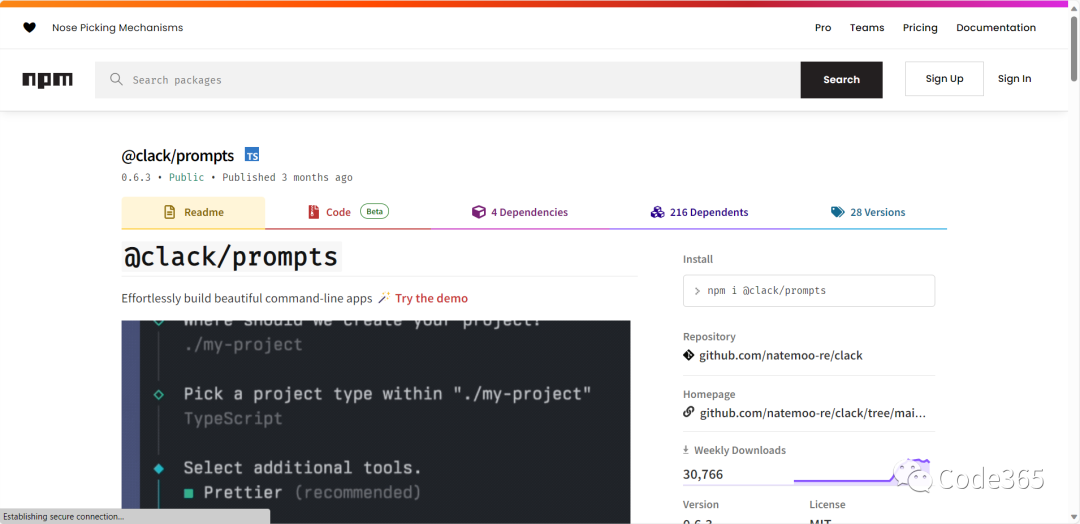Click the magnifier icon in the search box
The image size is (1080, 524).
click(116, 79)
